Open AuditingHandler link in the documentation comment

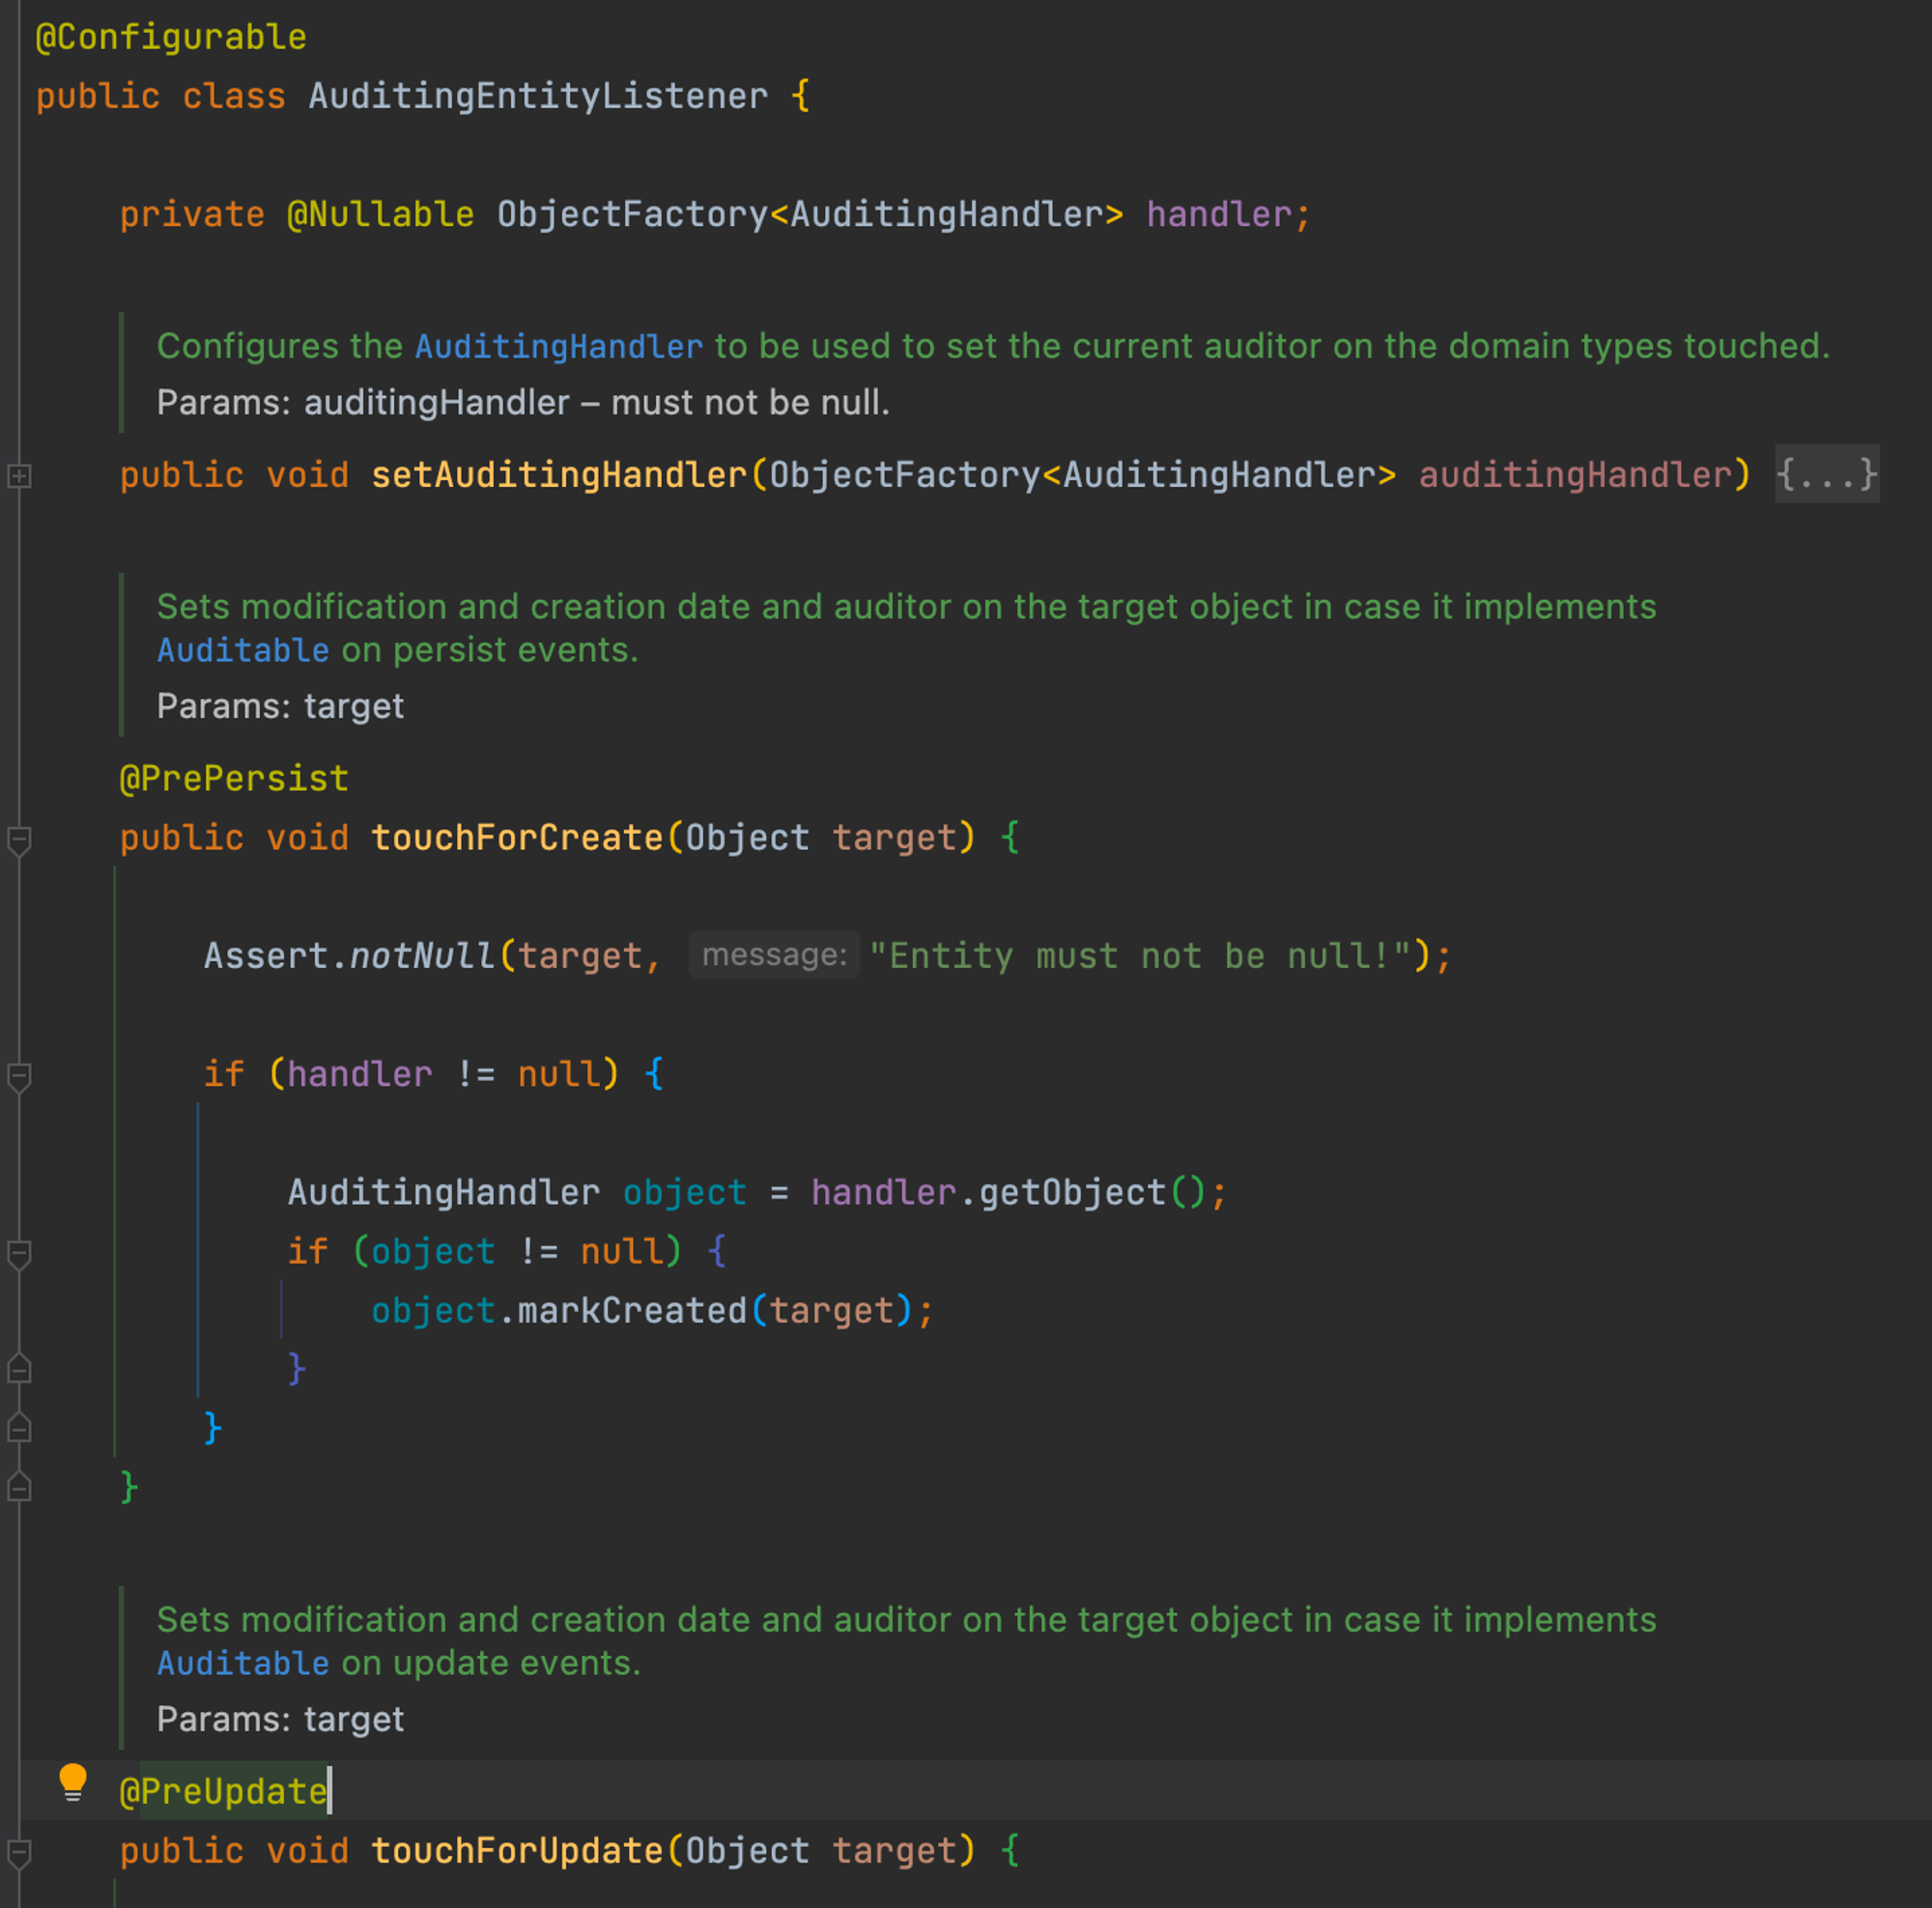[x=558, y=347]
